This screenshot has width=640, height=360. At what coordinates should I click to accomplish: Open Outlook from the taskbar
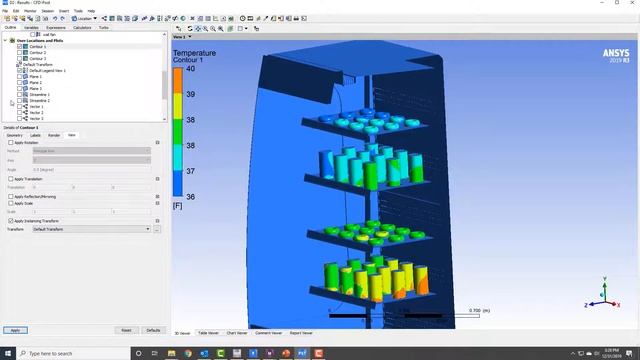pos(204,353)
